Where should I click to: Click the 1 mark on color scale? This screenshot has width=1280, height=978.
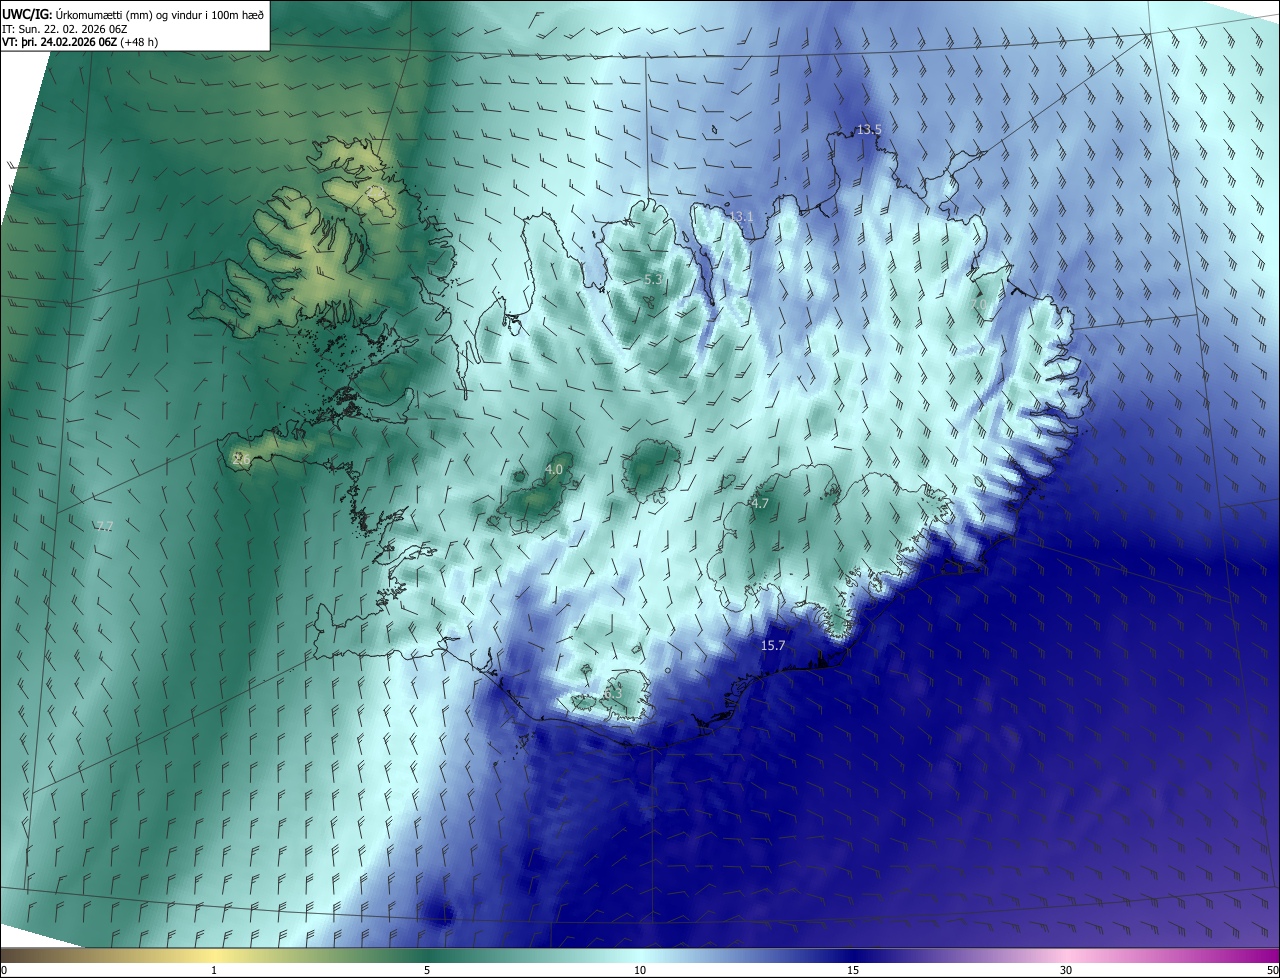(214, 970)
